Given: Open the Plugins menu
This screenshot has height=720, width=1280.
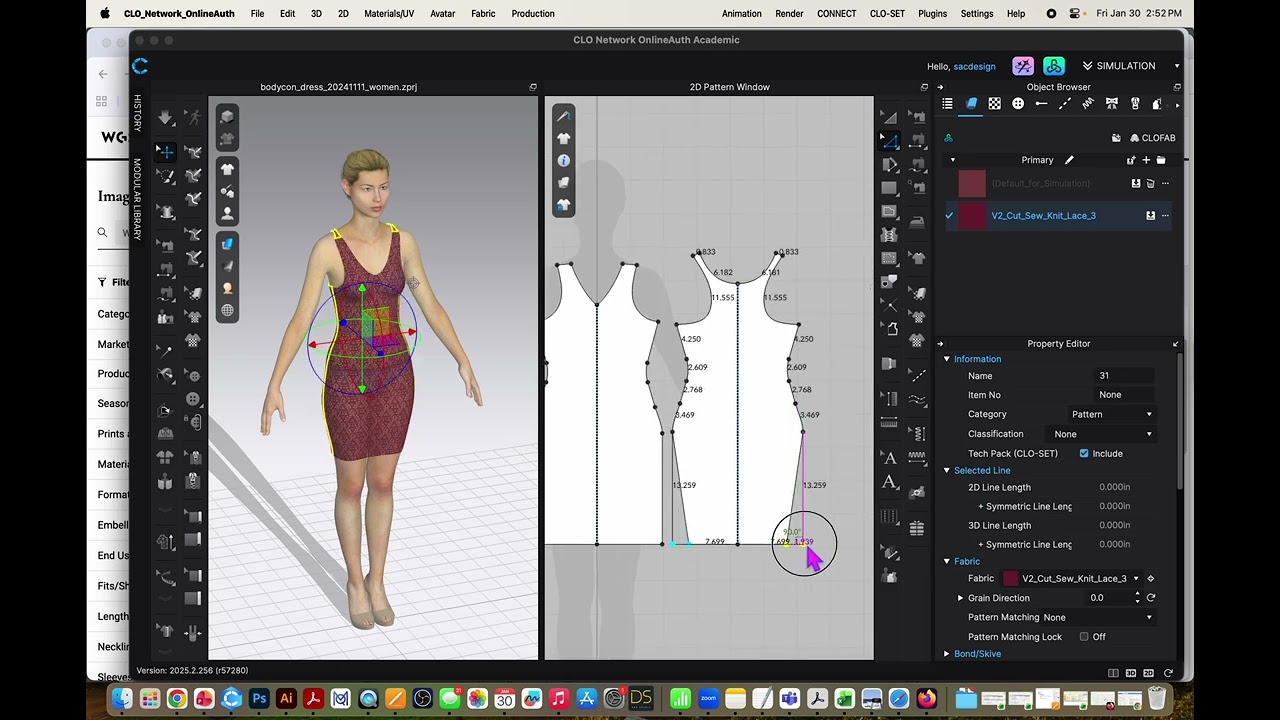Looking at the screenshot, I should tap(933, 14).
